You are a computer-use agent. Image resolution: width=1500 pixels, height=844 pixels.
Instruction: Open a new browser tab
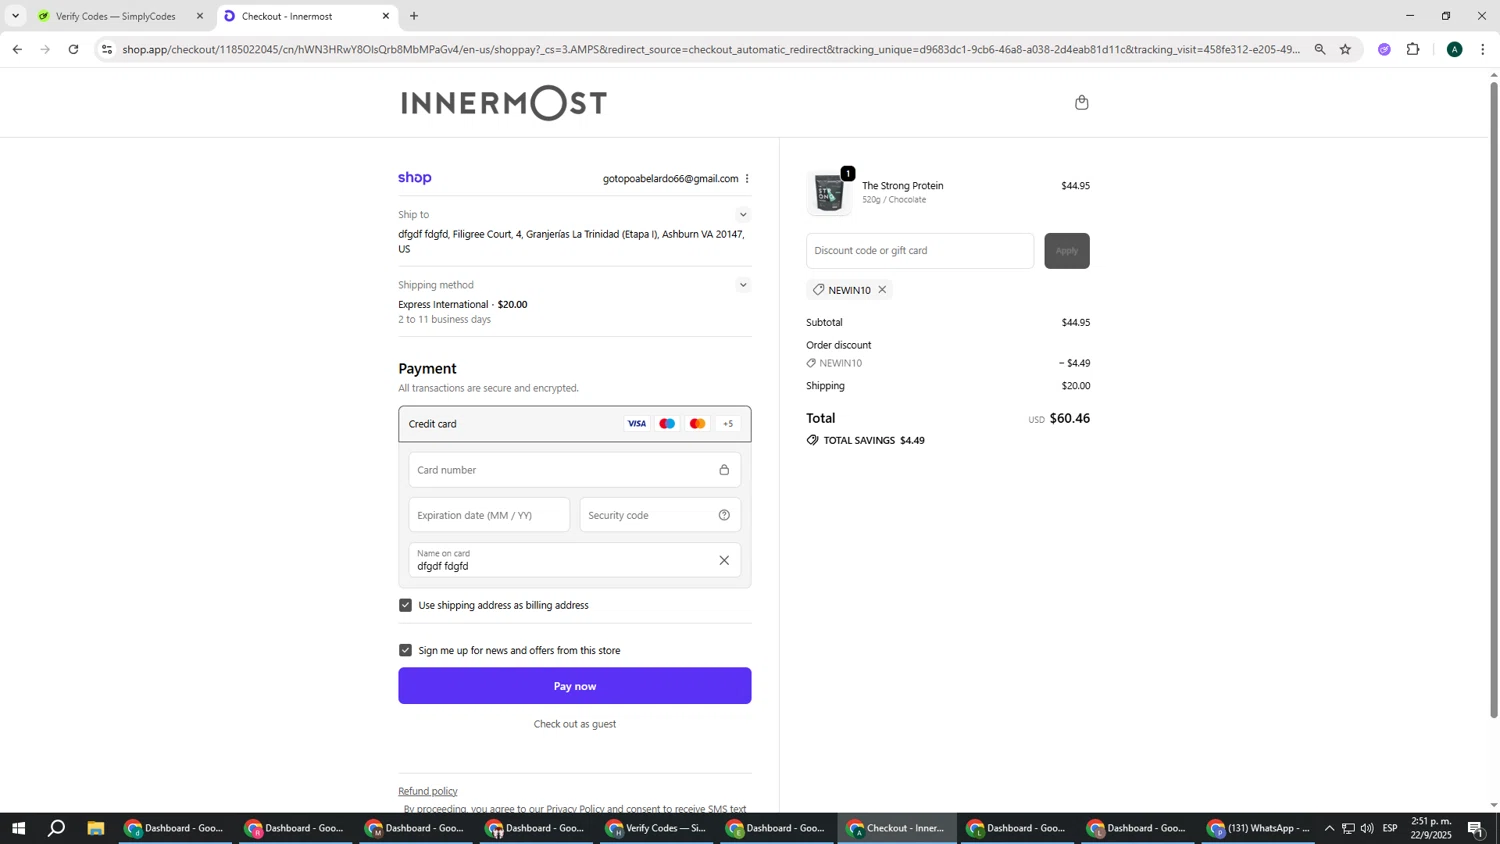click(414, 16)
